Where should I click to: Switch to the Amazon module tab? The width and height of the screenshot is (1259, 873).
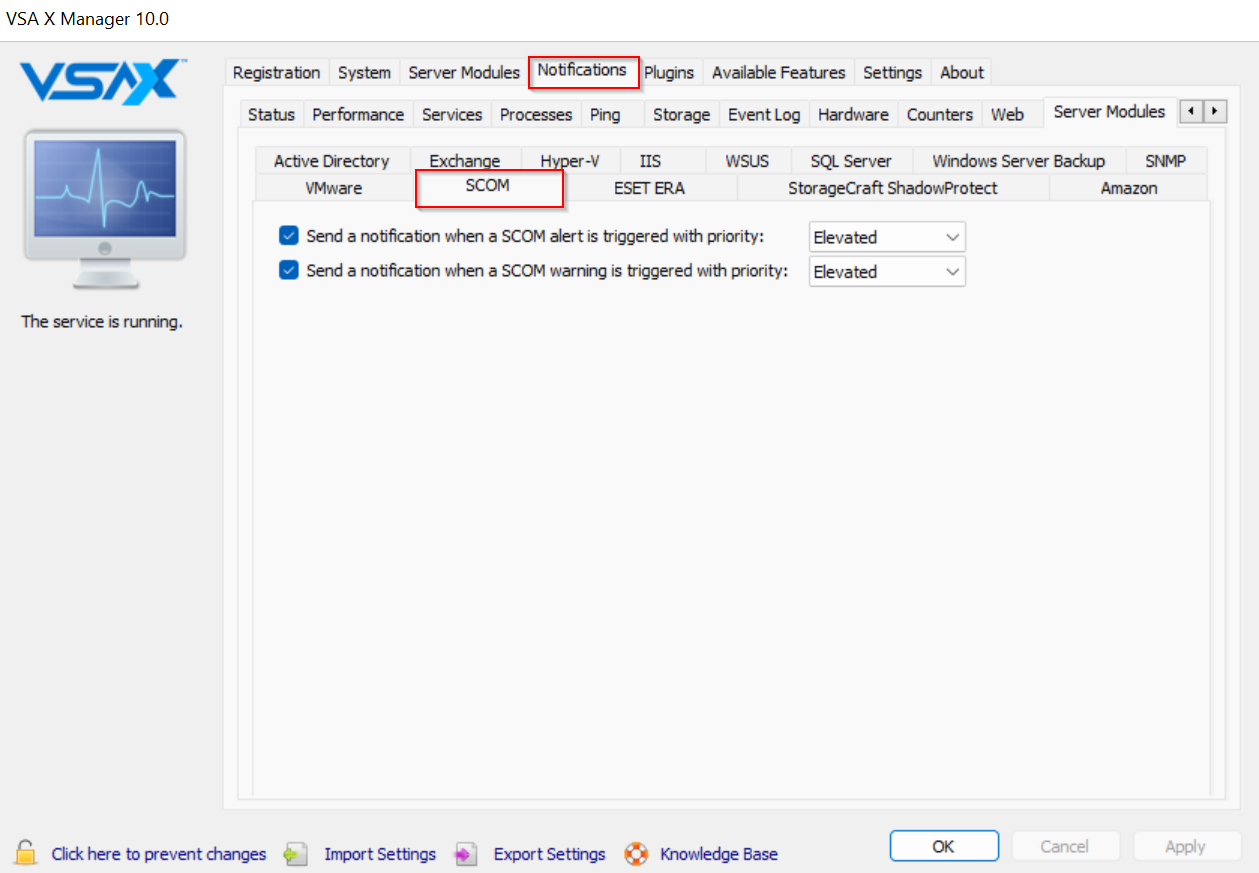1129,188
